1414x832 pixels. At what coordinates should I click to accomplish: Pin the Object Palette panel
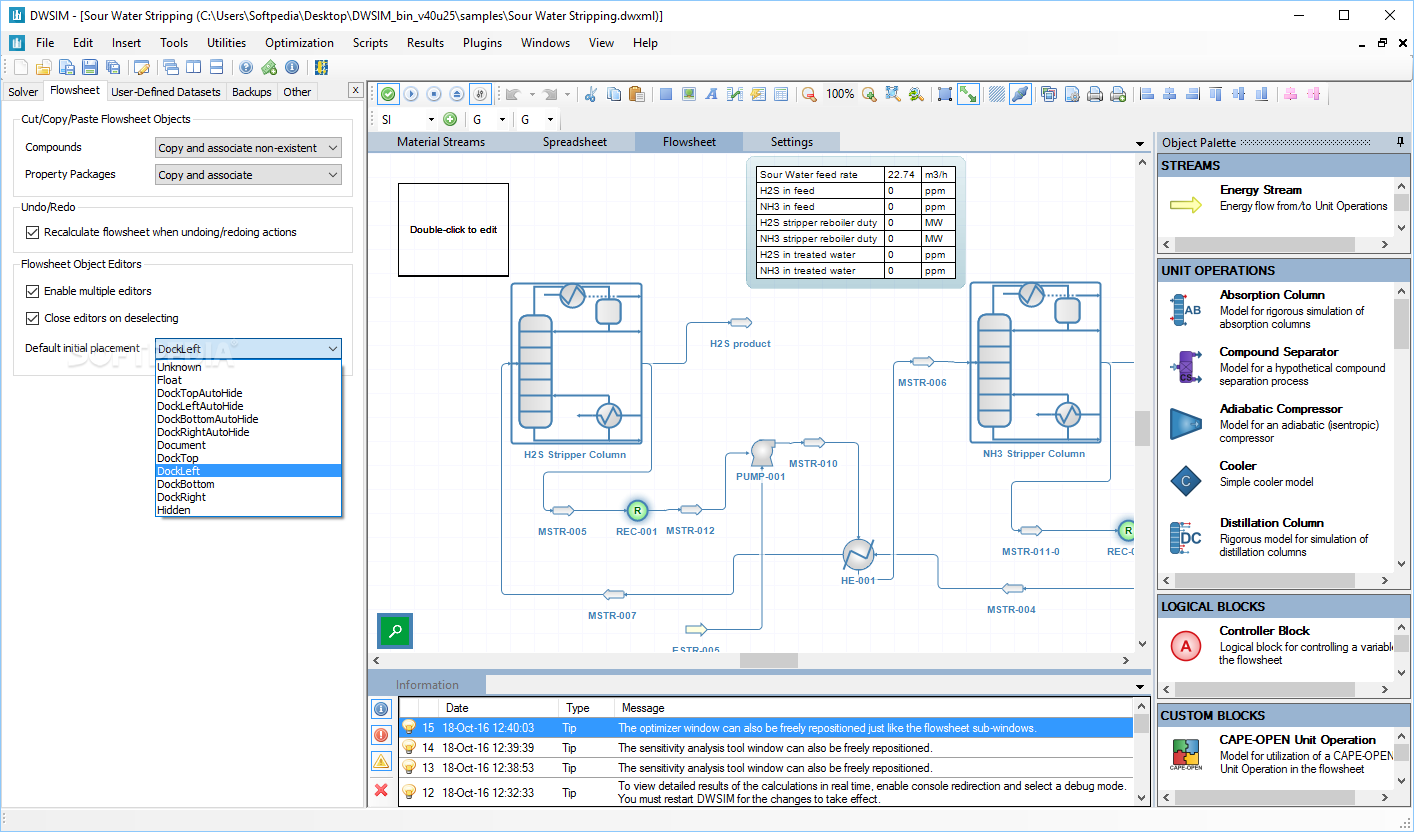(x=1400, y=142)
